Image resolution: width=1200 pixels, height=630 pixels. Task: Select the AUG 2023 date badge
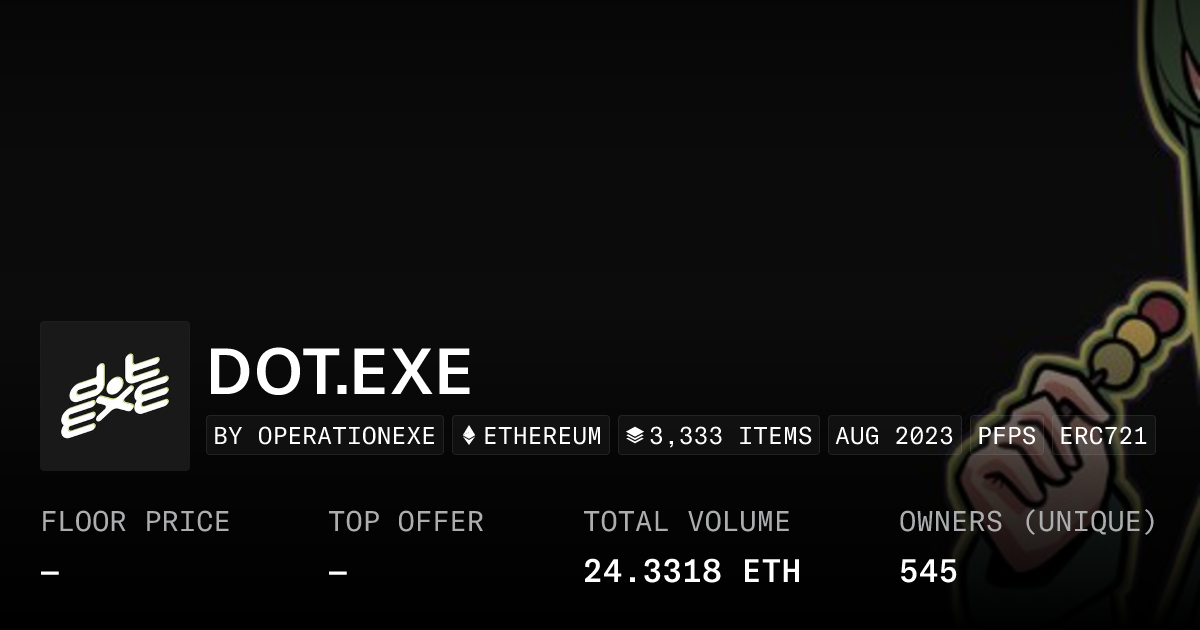(894, 436)
